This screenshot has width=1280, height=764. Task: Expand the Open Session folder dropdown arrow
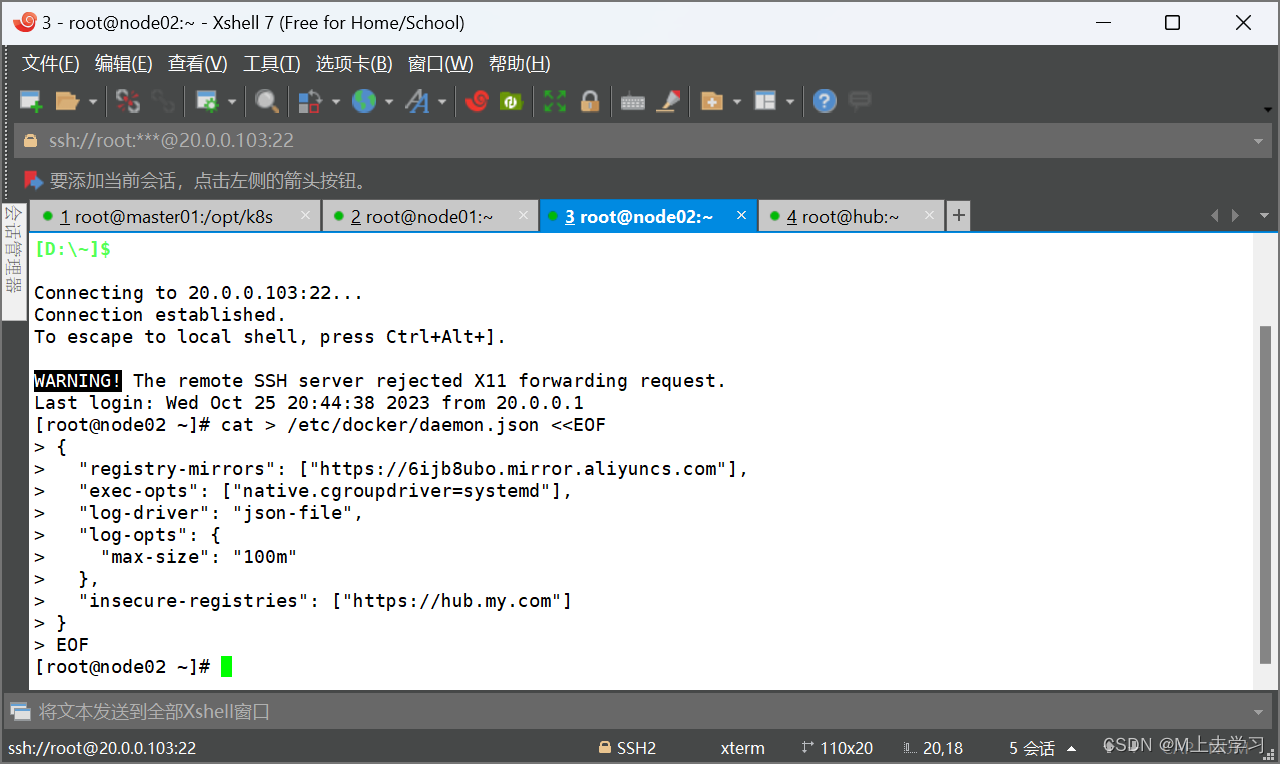[93, 101]
